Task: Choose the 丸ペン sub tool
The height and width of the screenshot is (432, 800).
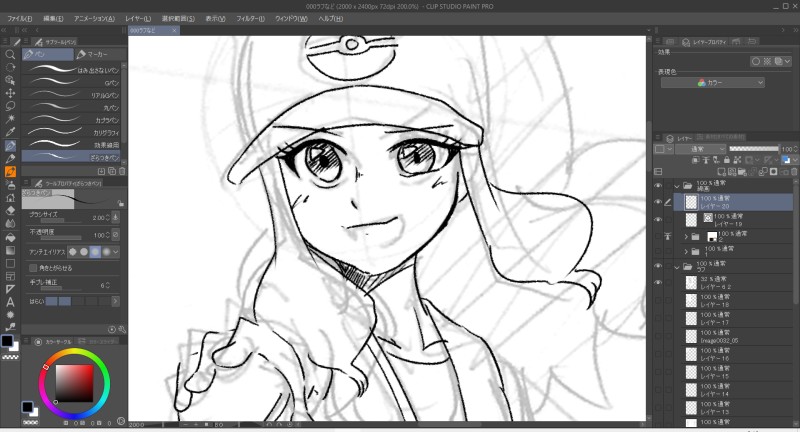Action: 71,108
